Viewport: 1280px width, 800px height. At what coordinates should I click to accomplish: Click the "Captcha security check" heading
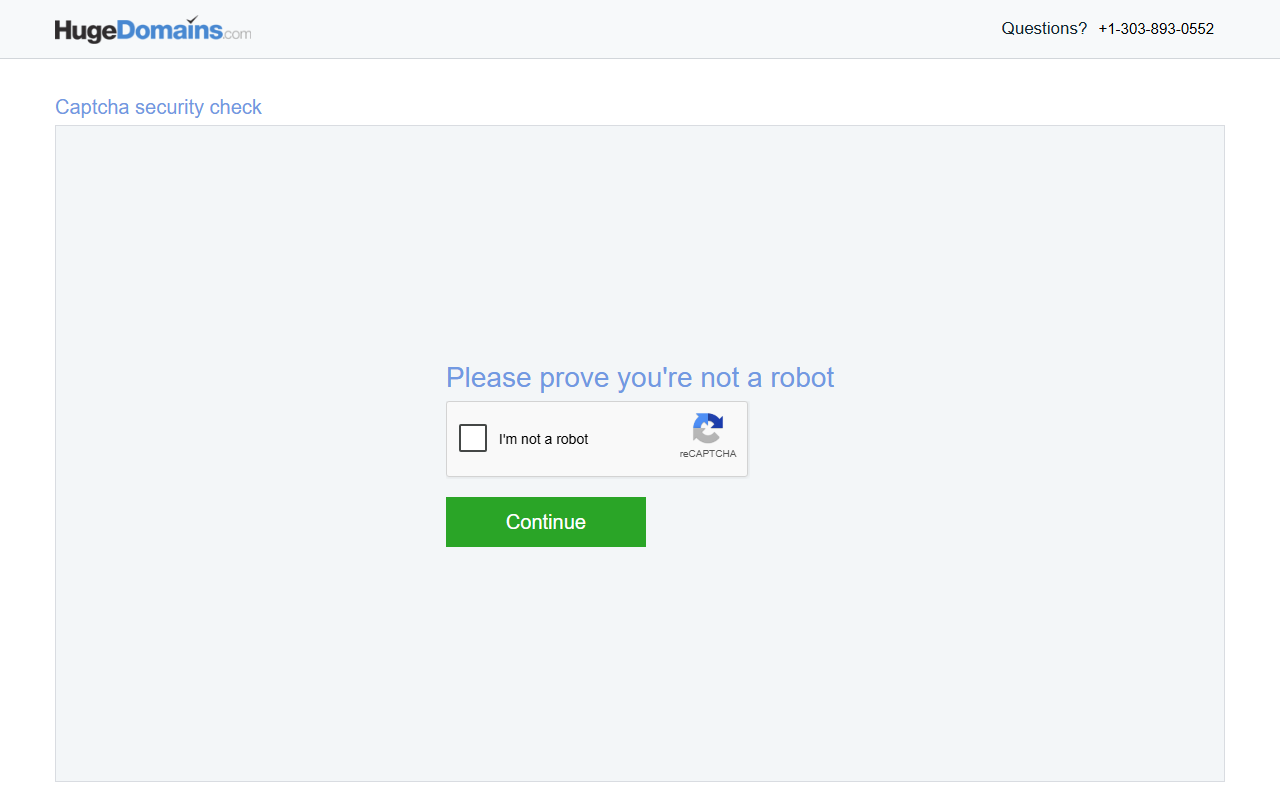click(x=158, y=107)
